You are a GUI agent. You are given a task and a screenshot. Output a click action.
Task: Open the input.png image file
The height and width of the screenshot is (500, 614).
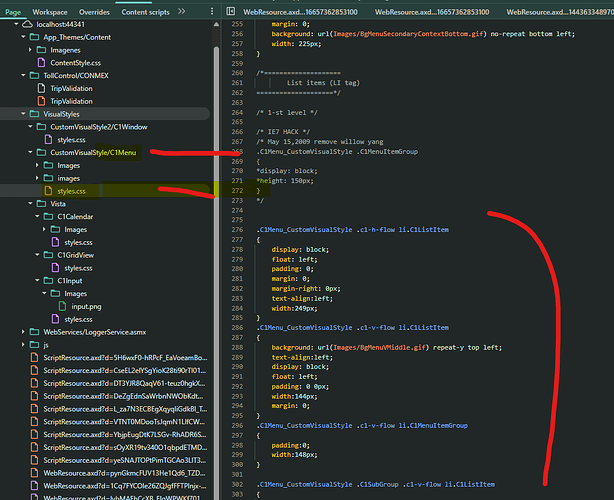click(x=86, y=306)
